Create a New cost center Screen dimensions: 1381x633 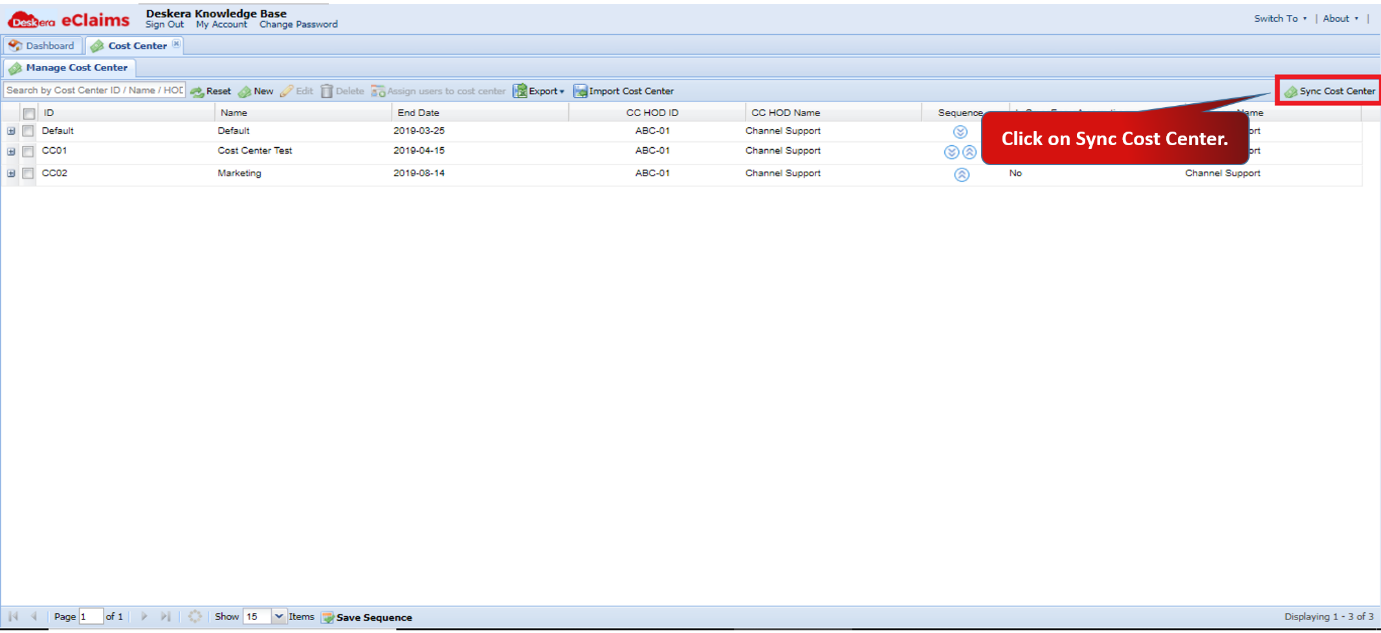[x=255, y=91]
